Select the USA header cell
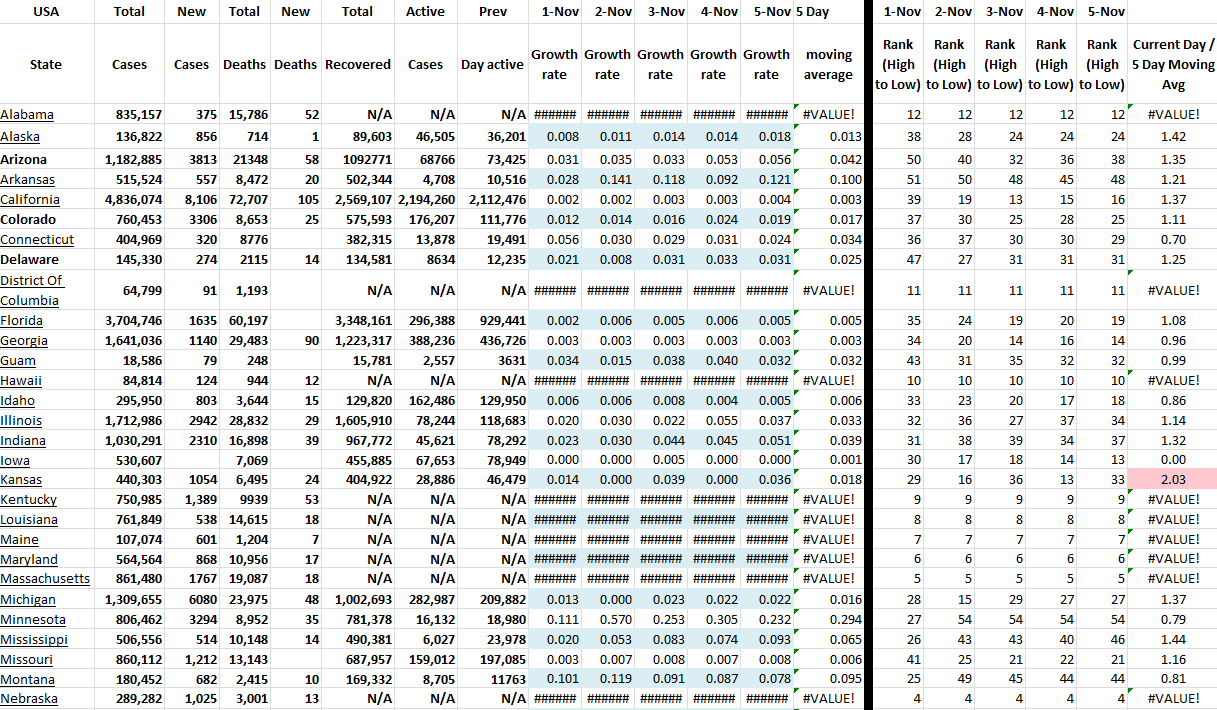The image size is (1217, 710). [x=46, y=12]
